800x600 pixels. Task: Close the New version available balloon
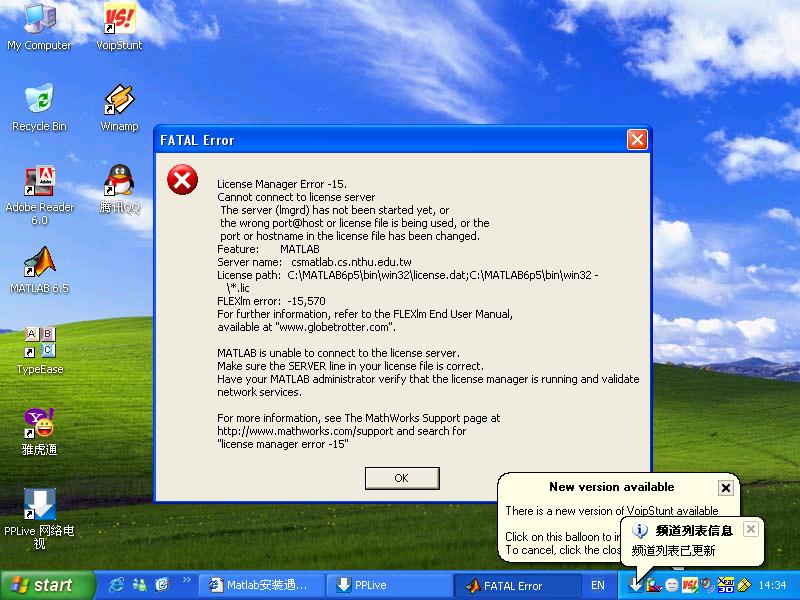[726, 488]
